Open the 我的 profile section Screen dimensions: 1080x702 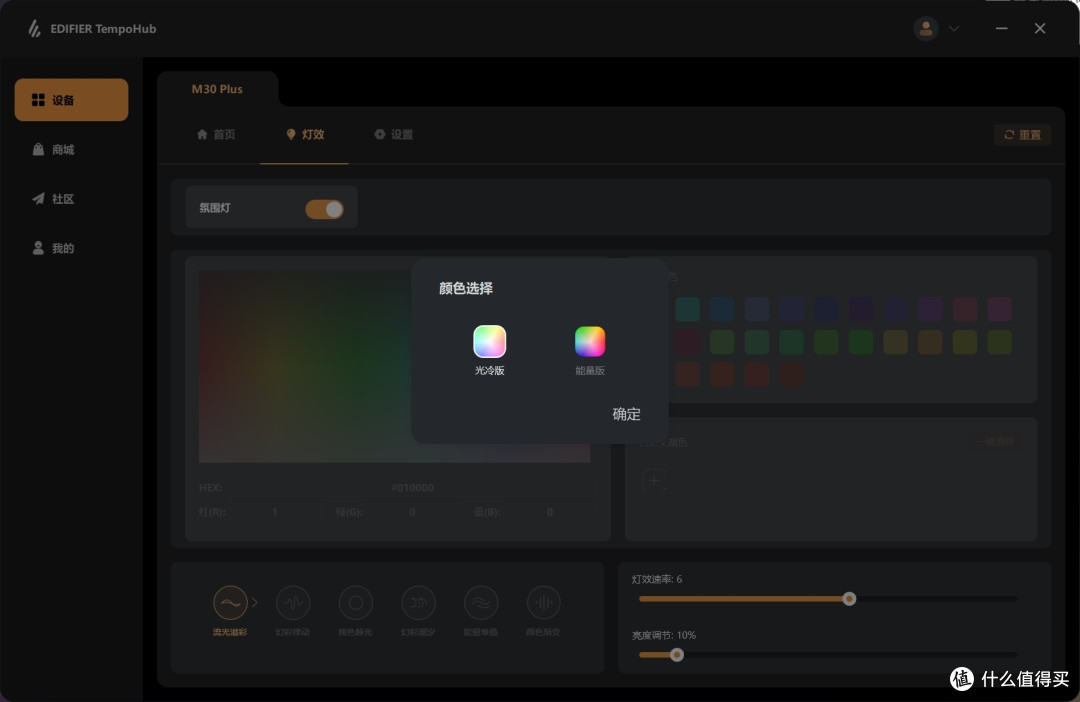coord(54,248)
